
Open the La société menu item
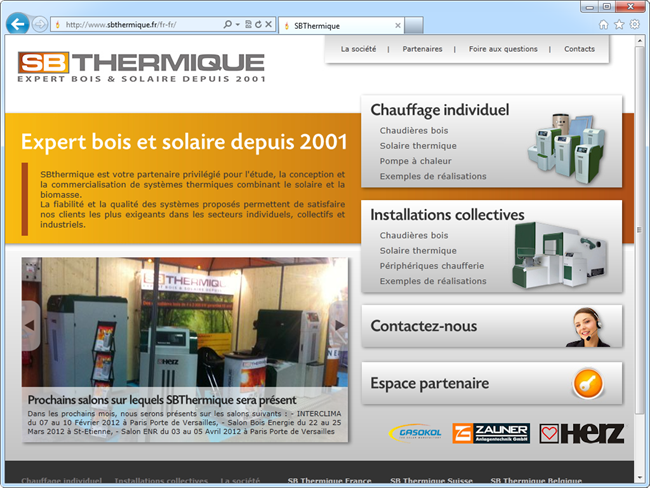[x=358, y=49]
